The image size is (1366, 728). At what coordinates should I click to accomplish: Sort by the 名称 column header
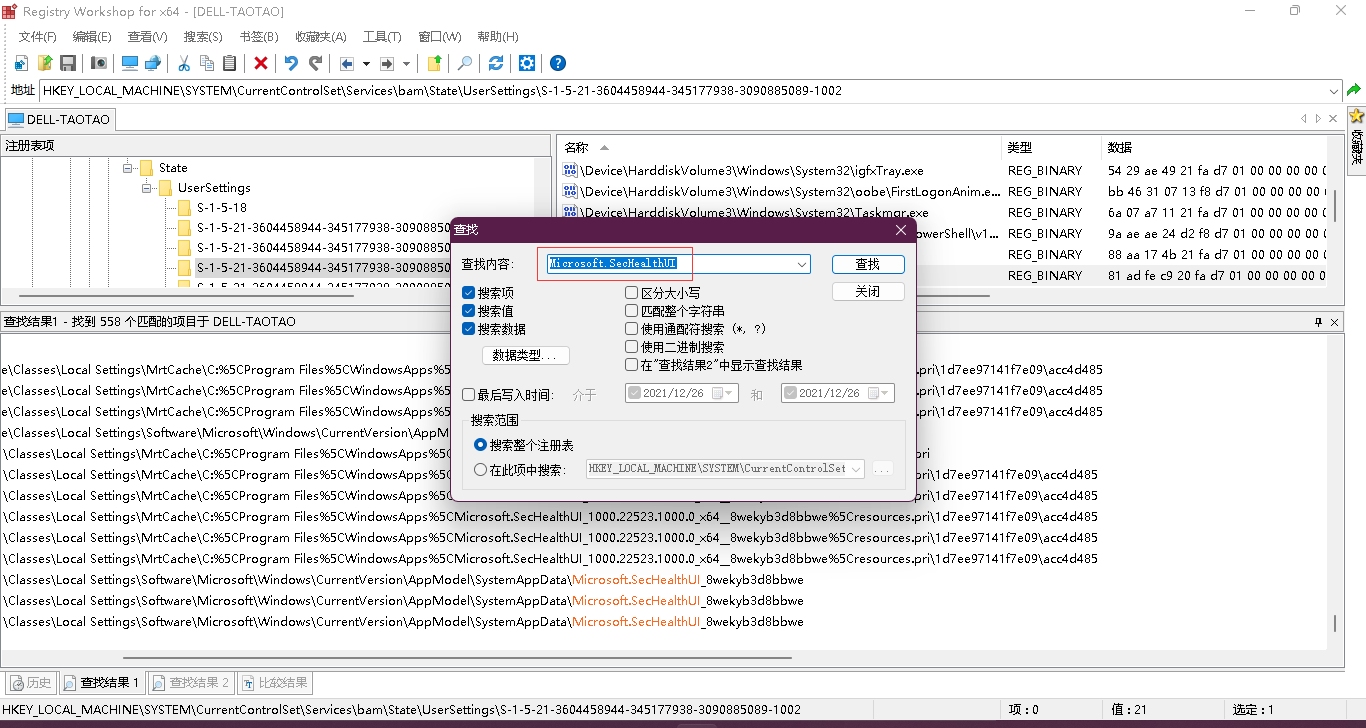point(780,148)
